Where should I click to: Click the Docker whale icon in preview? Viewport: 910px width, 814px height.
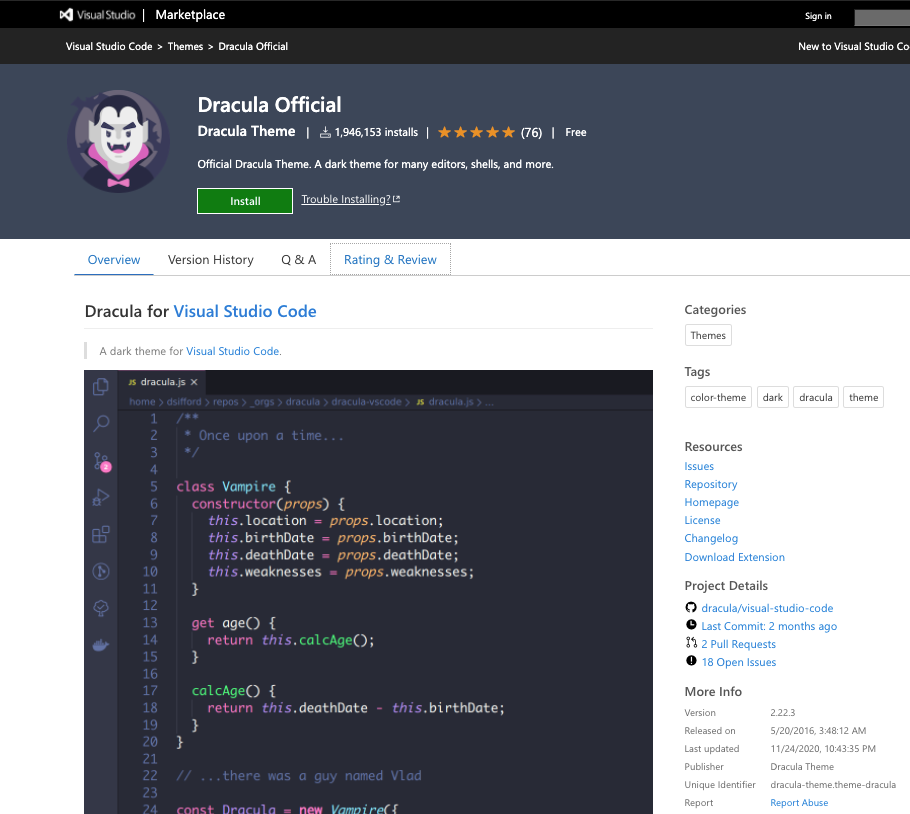click(101, 645)
